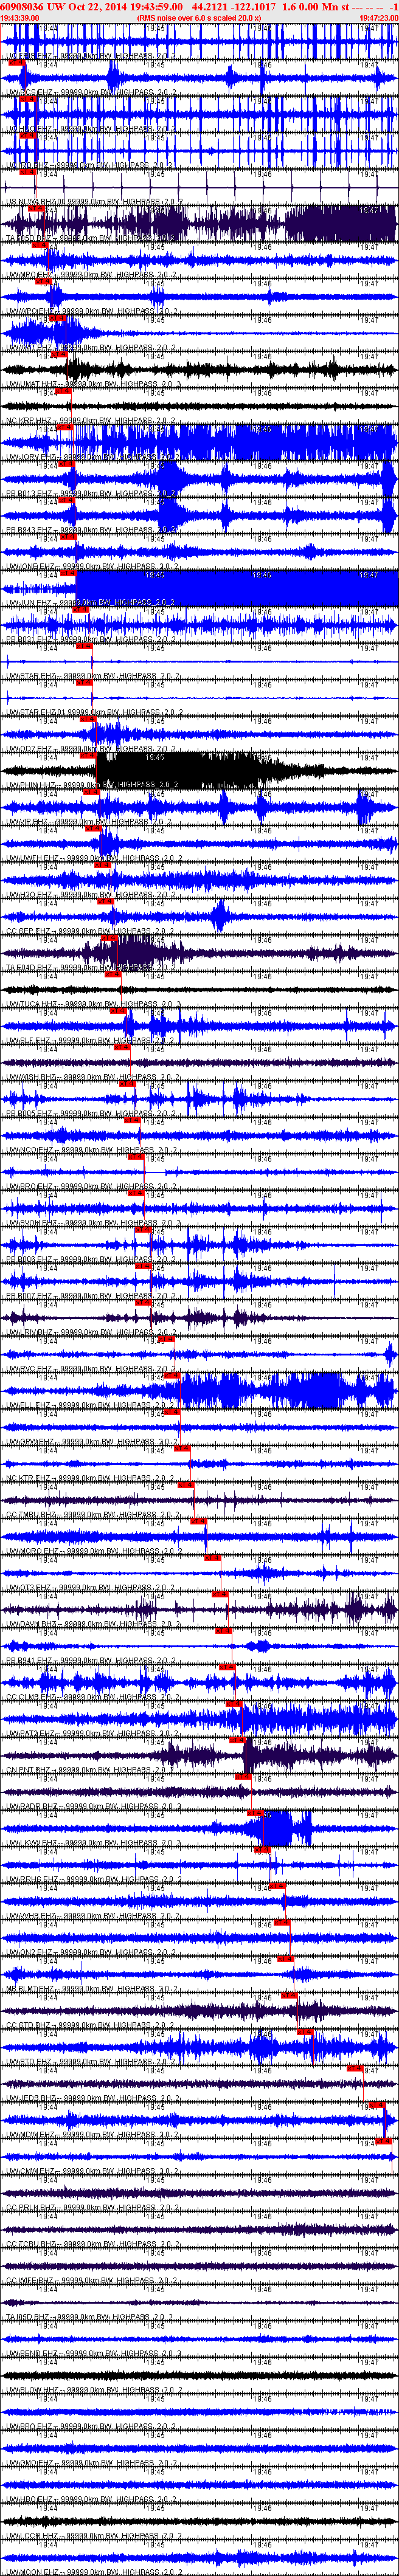Select the TA E04D BHZ station label
This screenshot has height=2576, width=399.
coord(91,967)
